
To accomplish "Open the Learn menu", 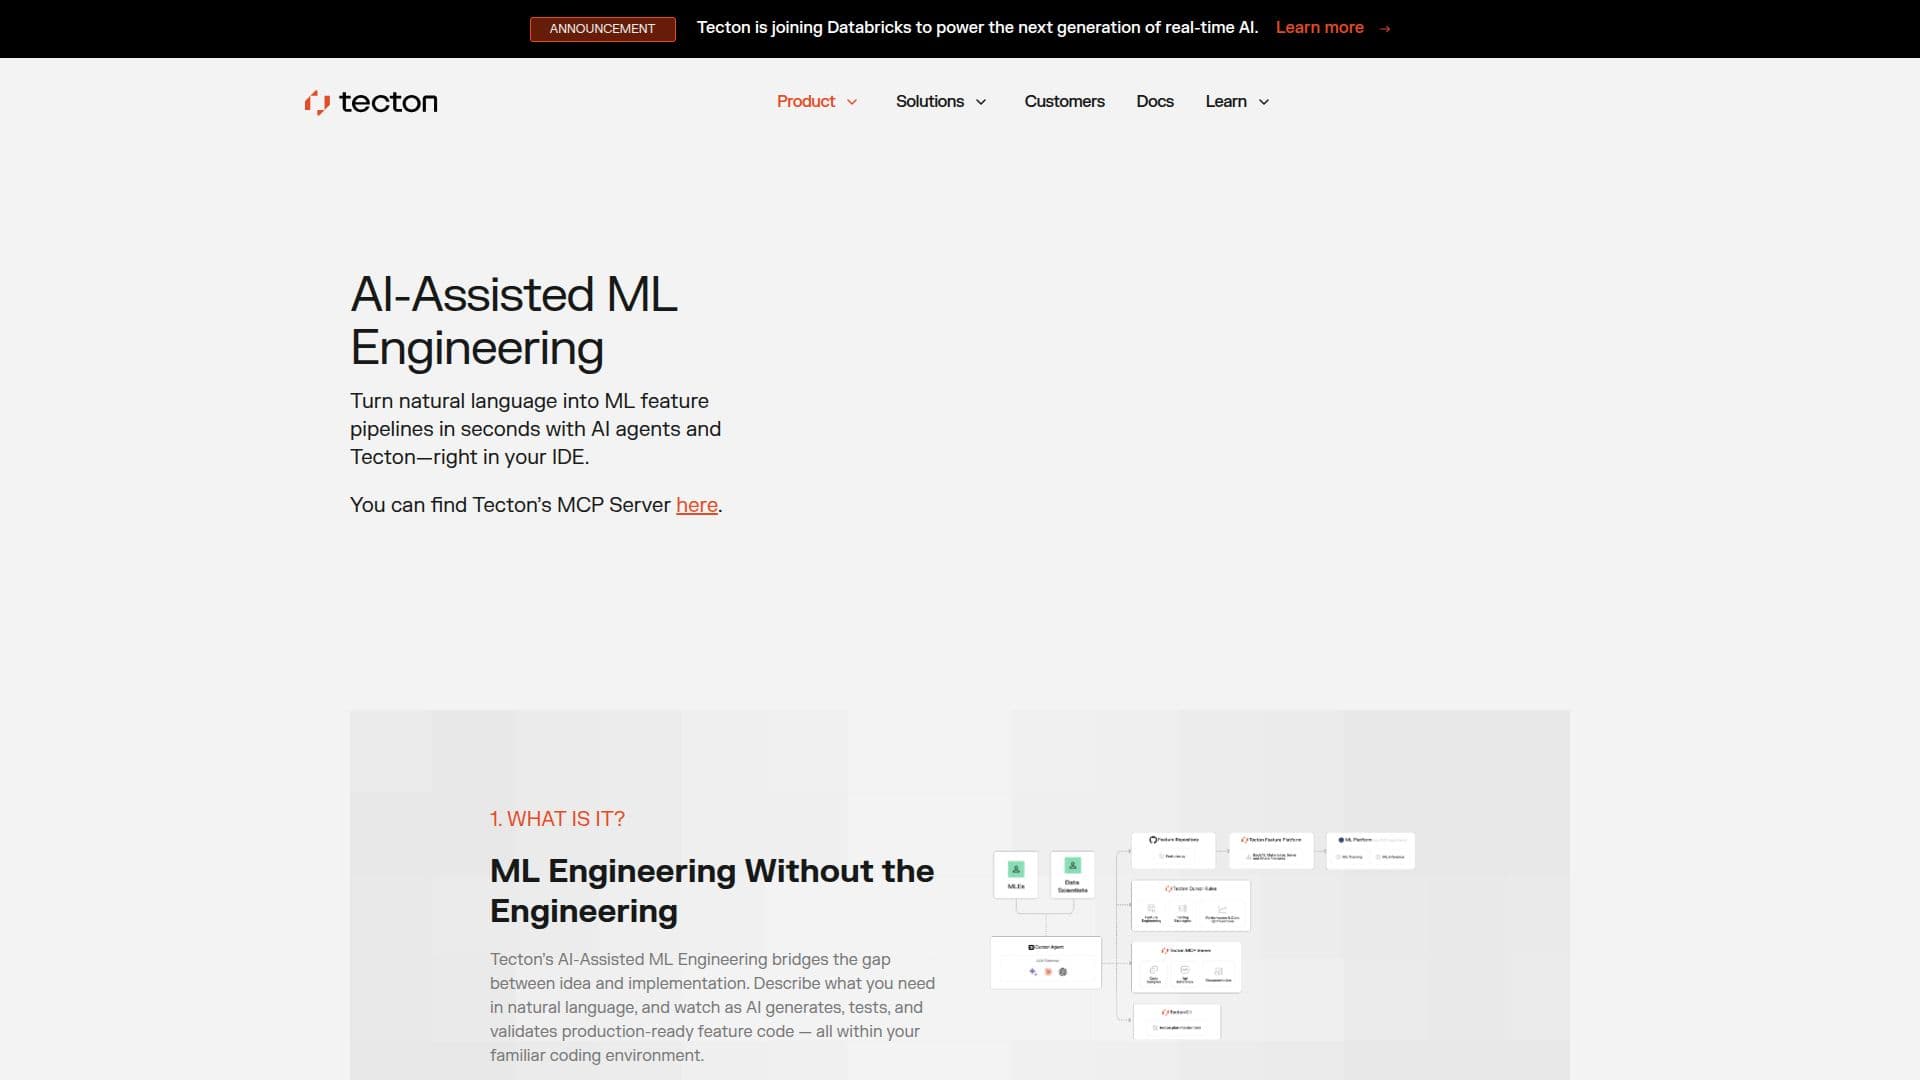I will 1226,101.
